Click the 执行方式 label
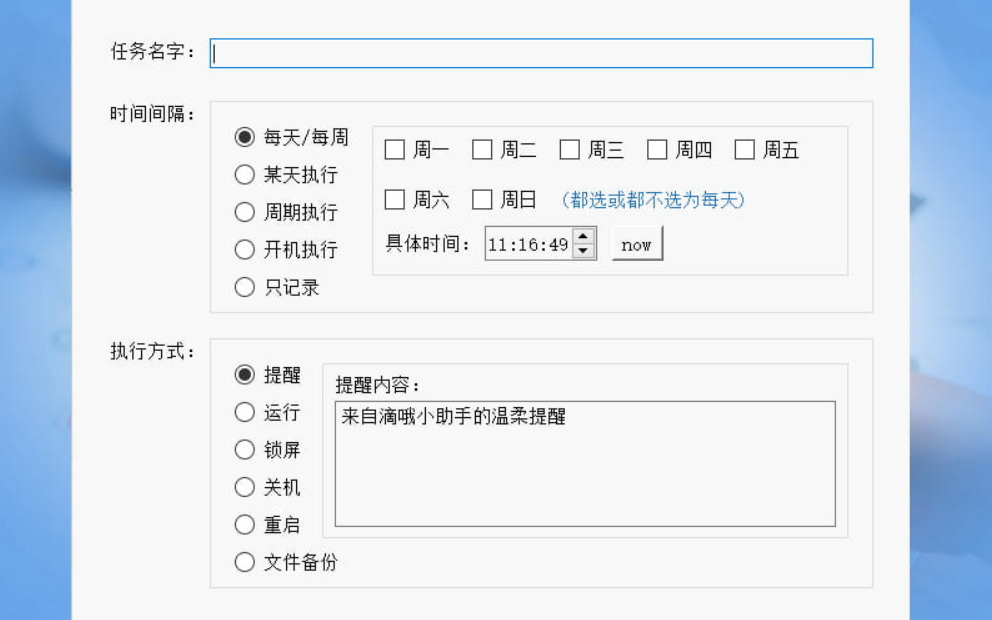 point(152,351)
